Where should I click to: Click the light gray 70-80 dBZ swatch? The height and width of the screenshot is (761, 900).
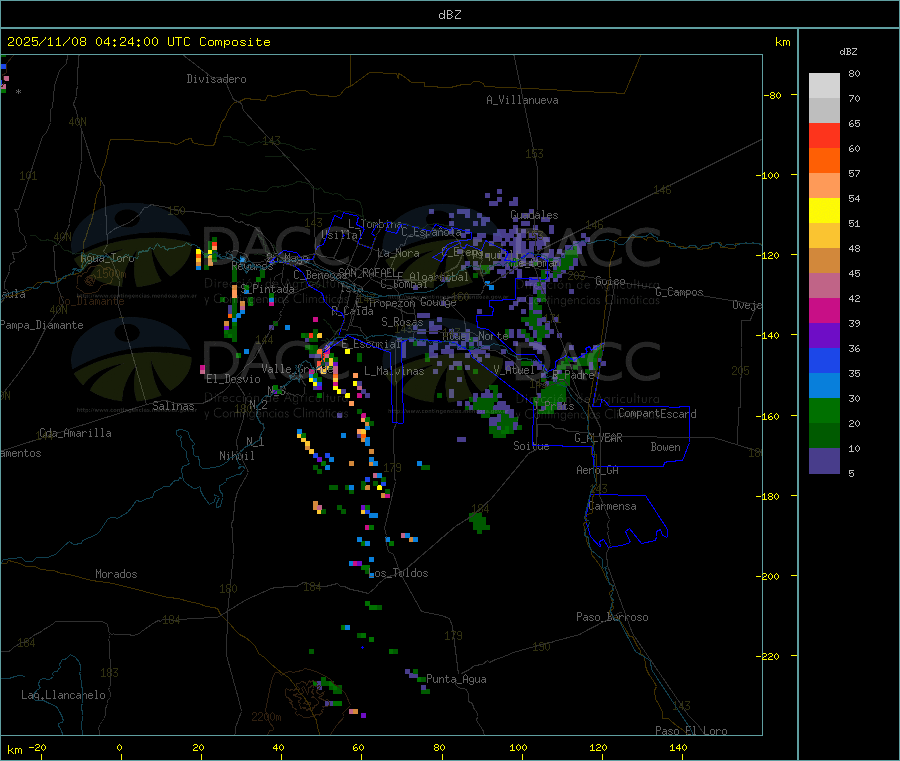(824, 86)
